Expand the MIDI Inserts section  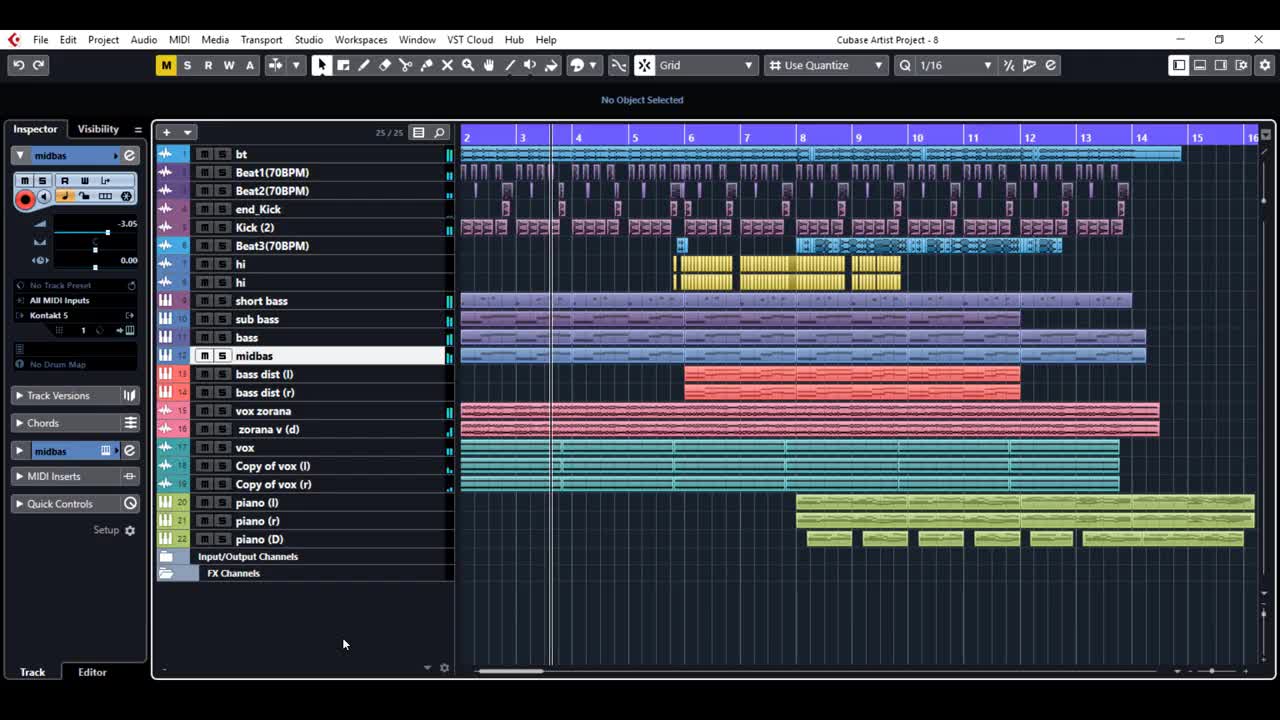tap(74, 476)
